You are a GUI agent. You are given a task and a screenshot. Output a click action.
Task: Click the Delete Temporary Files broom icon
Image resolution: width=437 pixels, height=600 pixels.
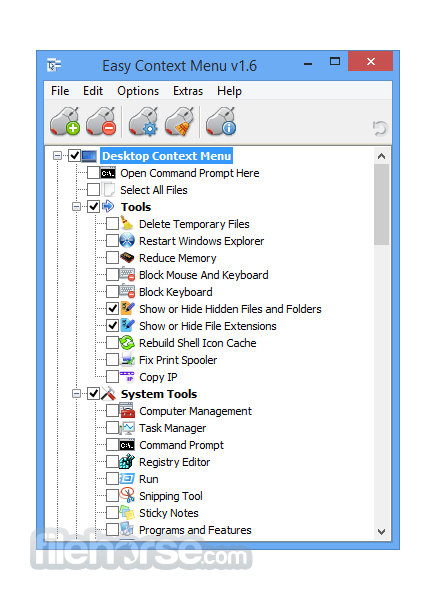coord(127,223)
